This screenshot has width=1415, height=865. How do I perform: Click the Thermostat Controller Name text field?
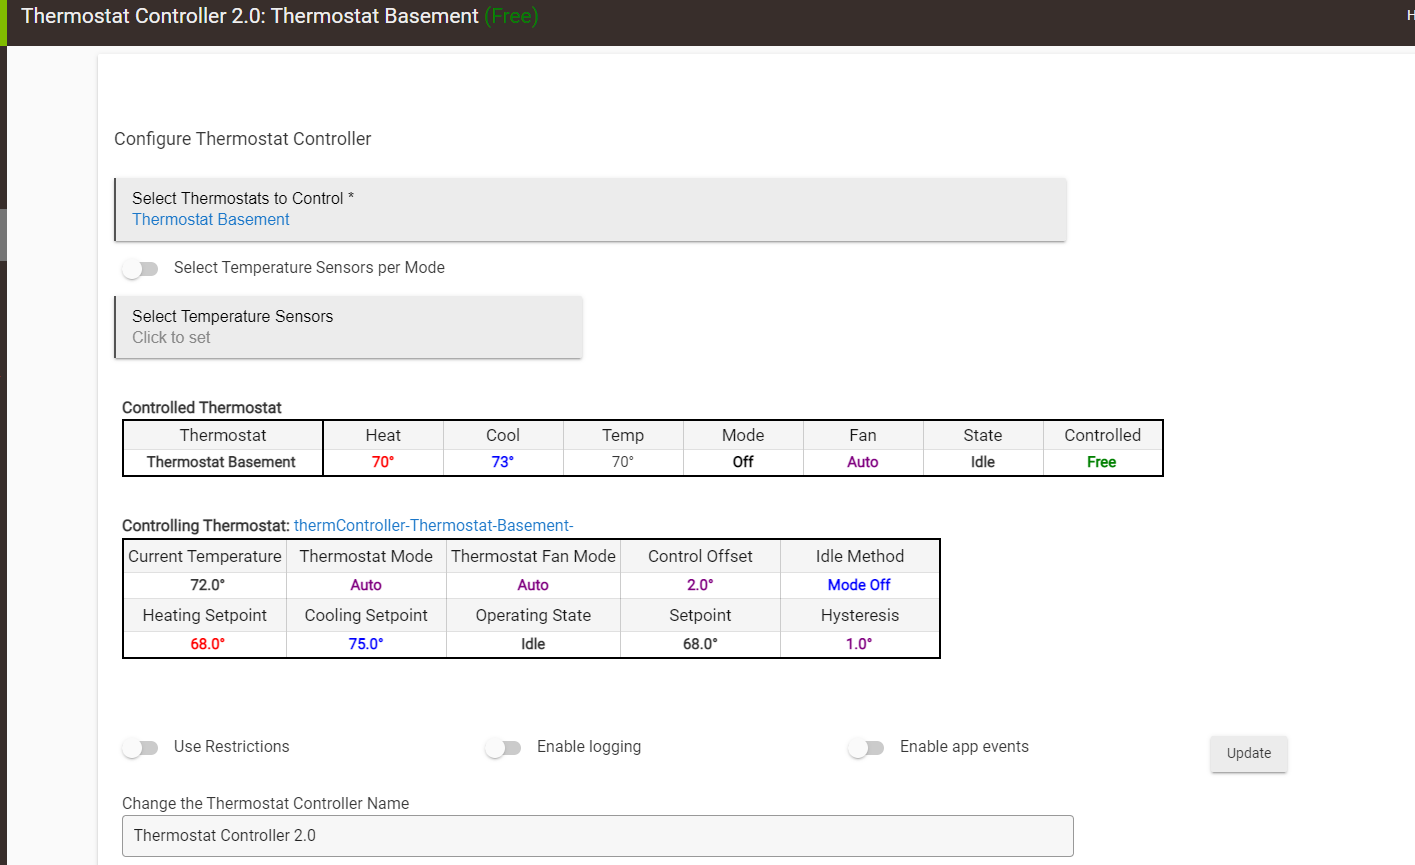597,835
